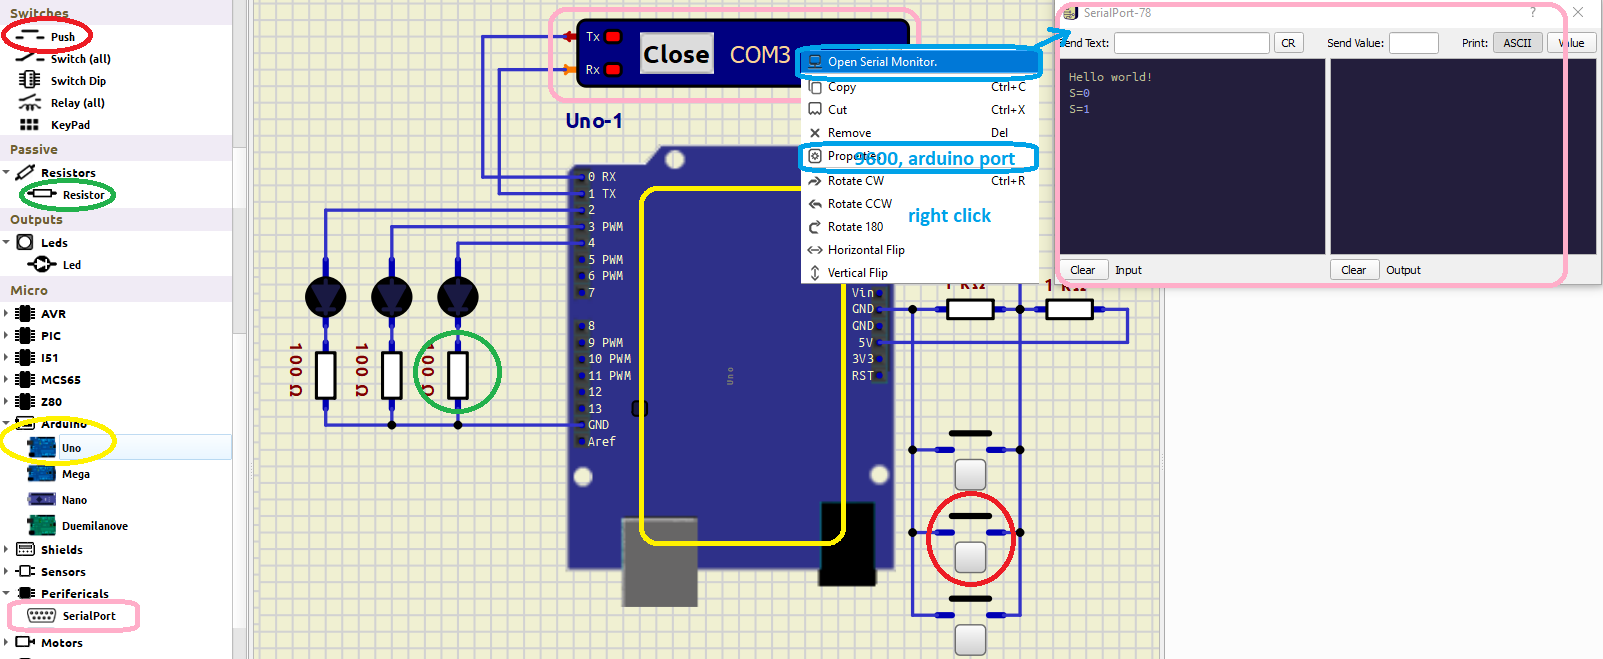The image size is (1603, 659).
Task: Expand the I51 tree group
Action: pyautogui.click(x=6, y=358)
